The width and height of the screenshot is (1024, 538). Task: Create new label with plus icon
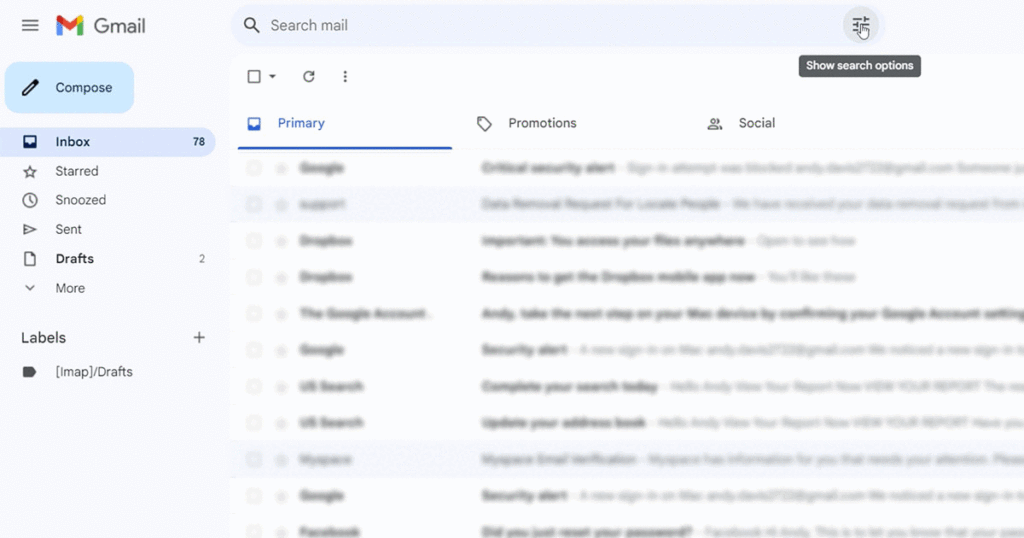tap(199, 338)
